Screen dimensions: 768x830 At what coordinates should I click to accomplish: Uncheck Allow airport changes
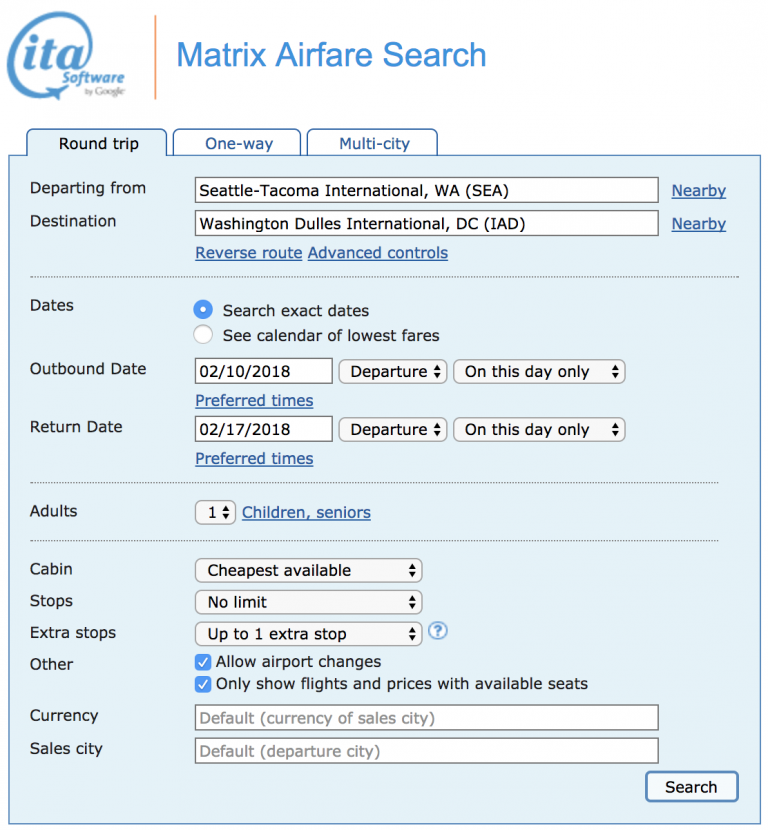pos(203,661)
